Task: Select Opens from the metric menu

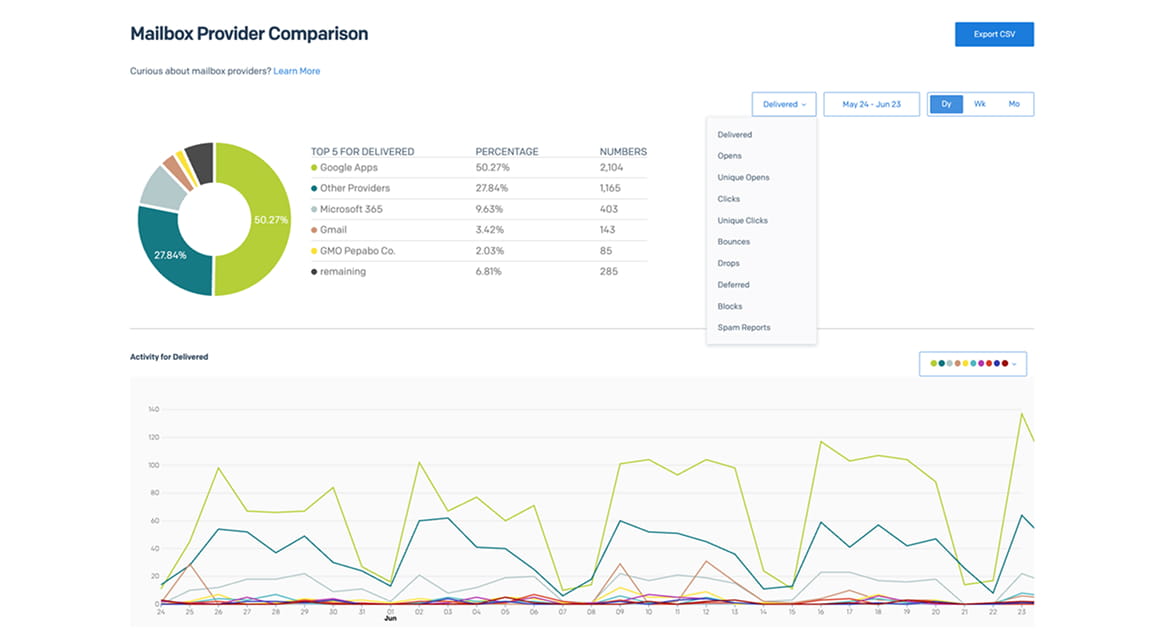Action: pyautogui.click(x=729, y=156)
